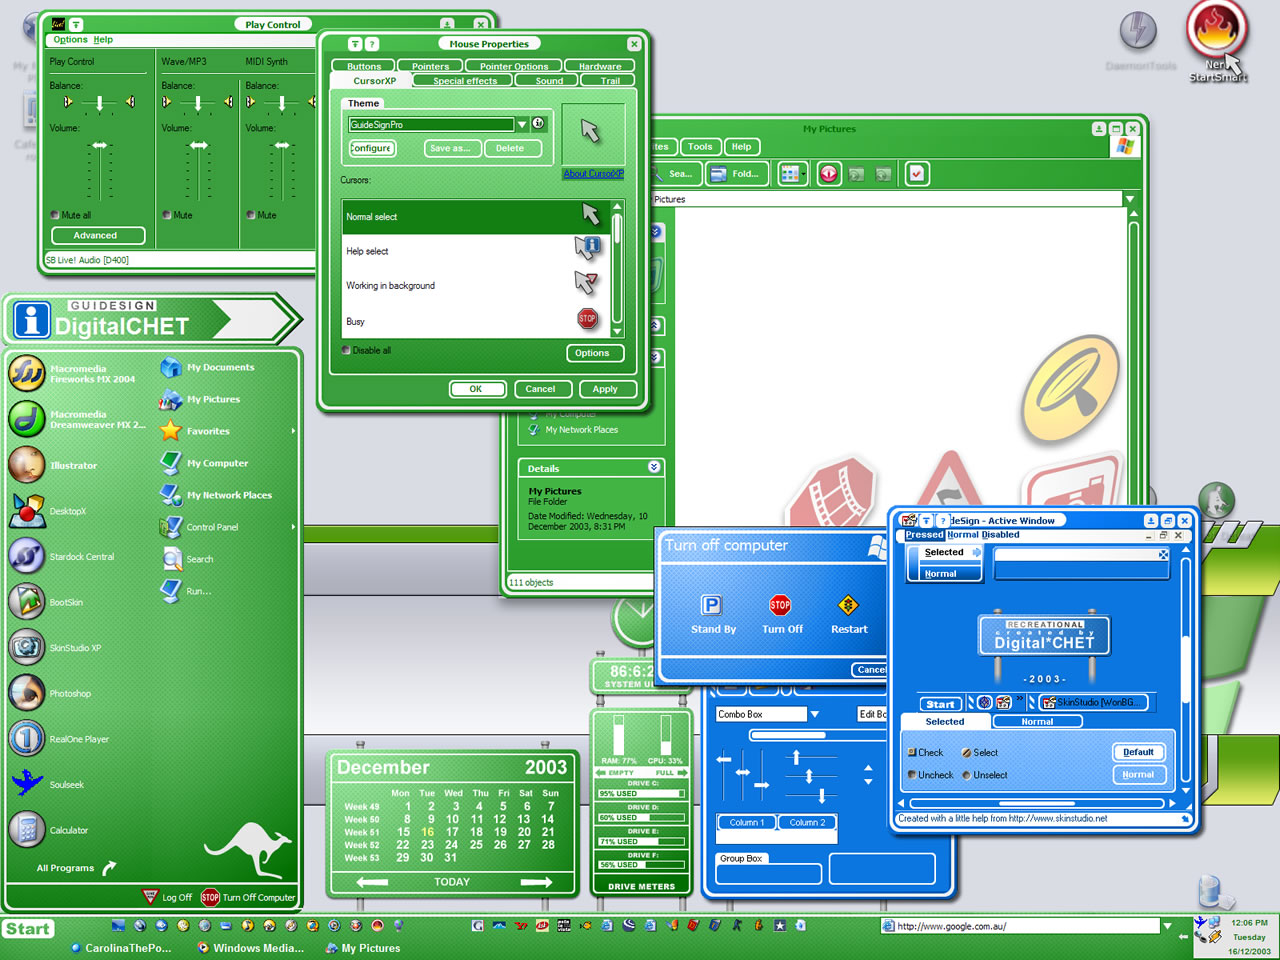Select the Unselect radio button

967,775
